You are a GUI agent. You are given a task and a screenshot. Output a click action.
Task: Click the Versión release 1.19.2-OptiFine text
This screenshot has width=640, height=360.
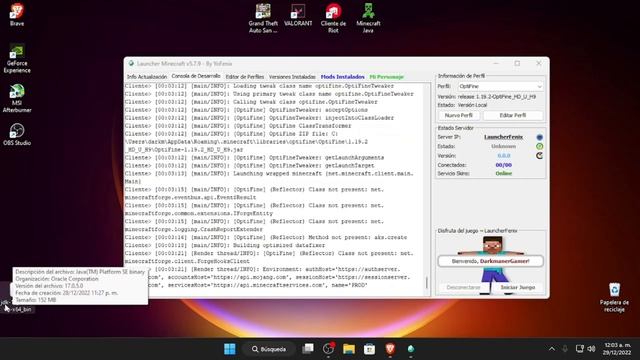(x=487, y=97)
